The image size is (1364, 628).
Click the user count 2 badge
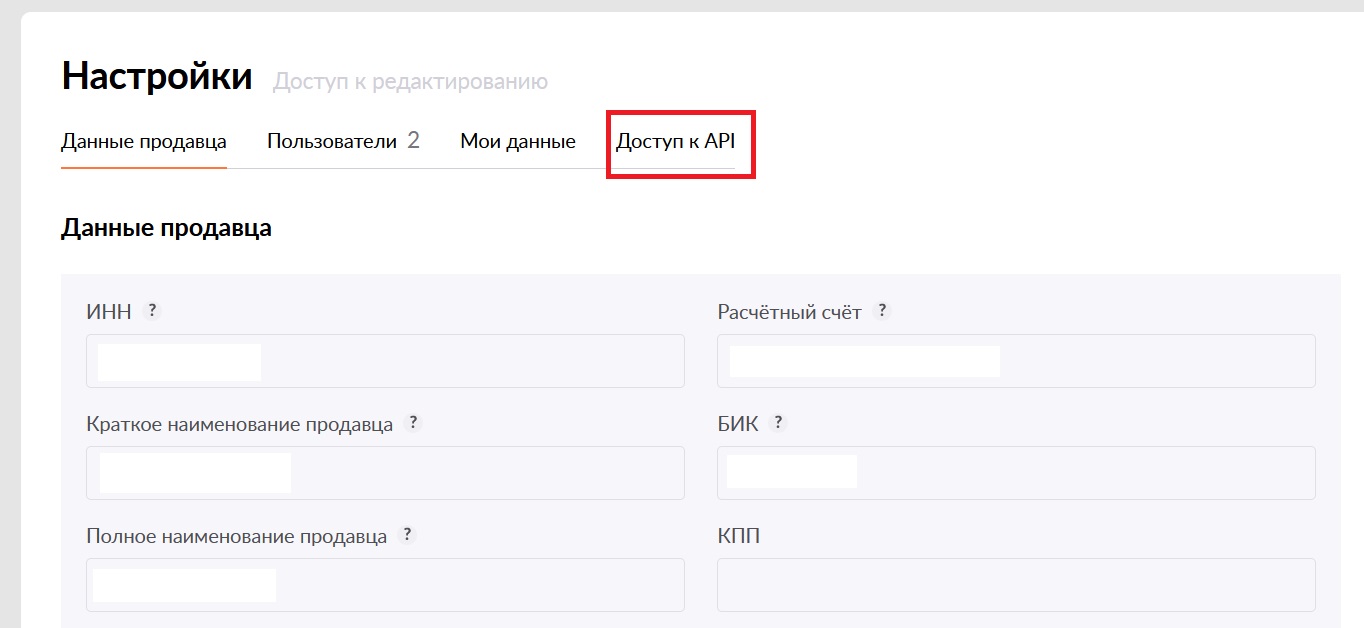[413, 140]
